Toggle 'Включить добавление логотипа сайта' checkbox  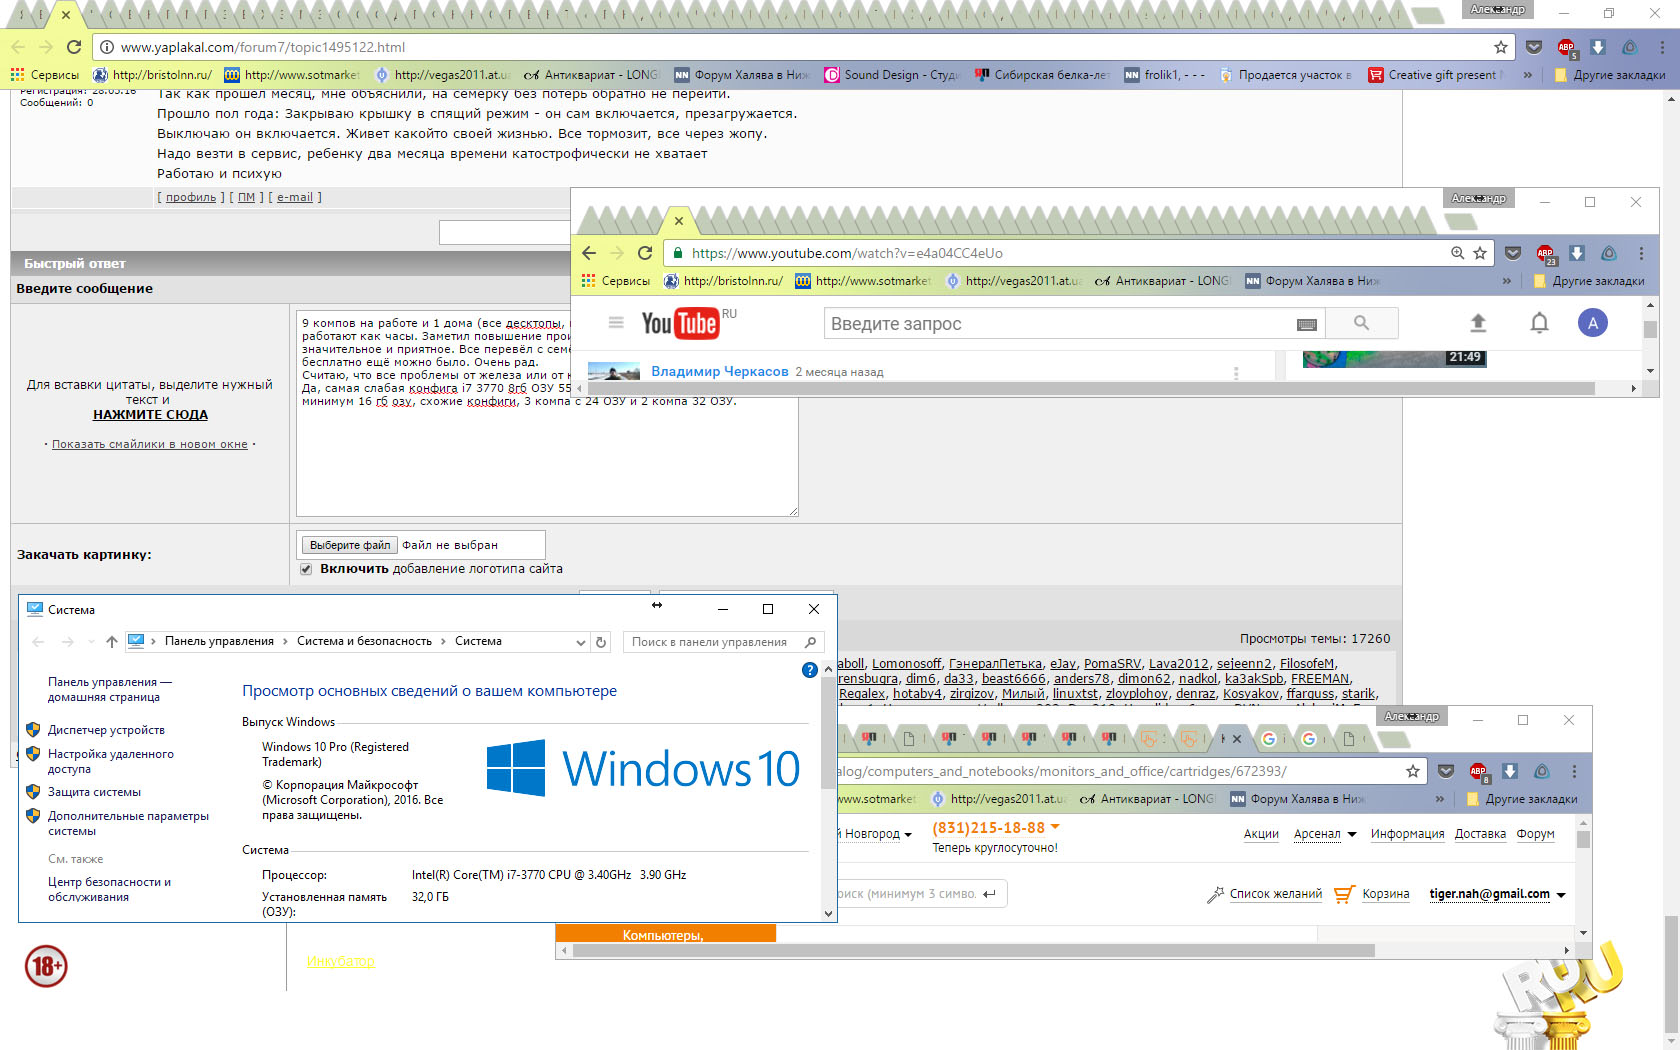pyautogui.click(x=306, y=569)
